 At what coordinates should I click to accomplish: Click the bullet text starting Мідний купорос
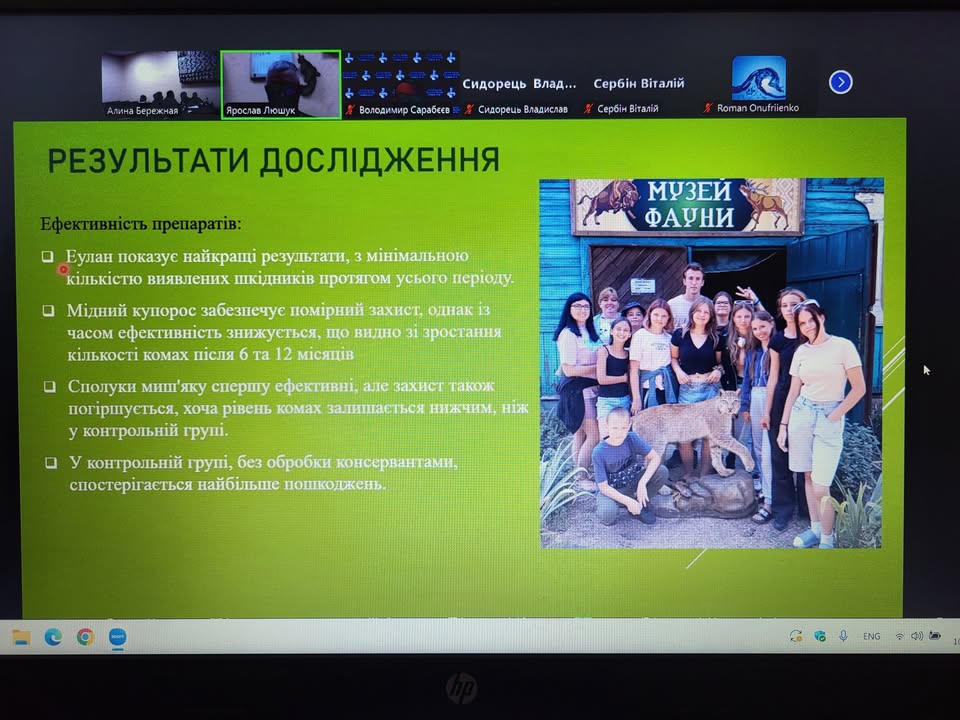(284, 332)
